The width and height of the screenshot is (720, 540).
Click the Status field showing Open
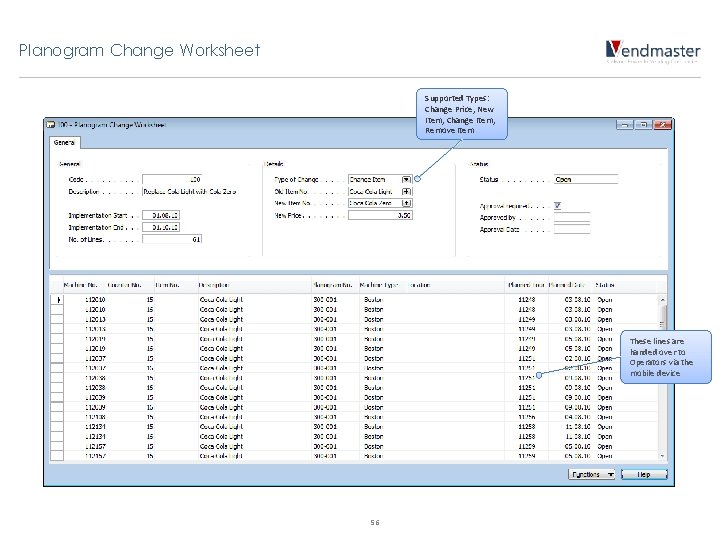click(x=586, y=180)
